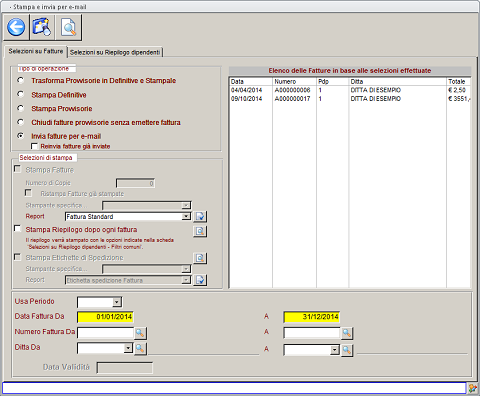Click the Data column header
This screenshot has width=480, height=396.
coord(251,81)
